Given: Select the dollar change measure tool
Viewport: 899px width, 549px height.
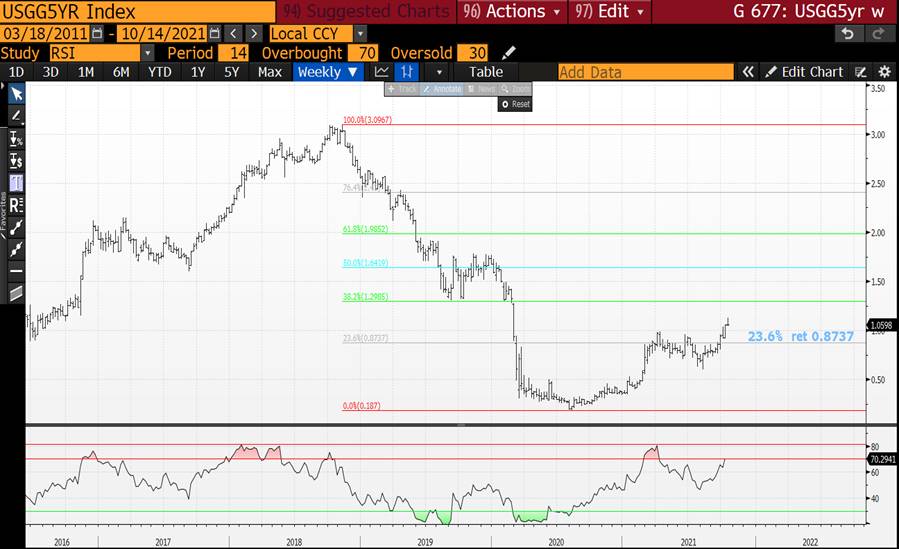Looking at the screenshot, I should tap(16, 162).
